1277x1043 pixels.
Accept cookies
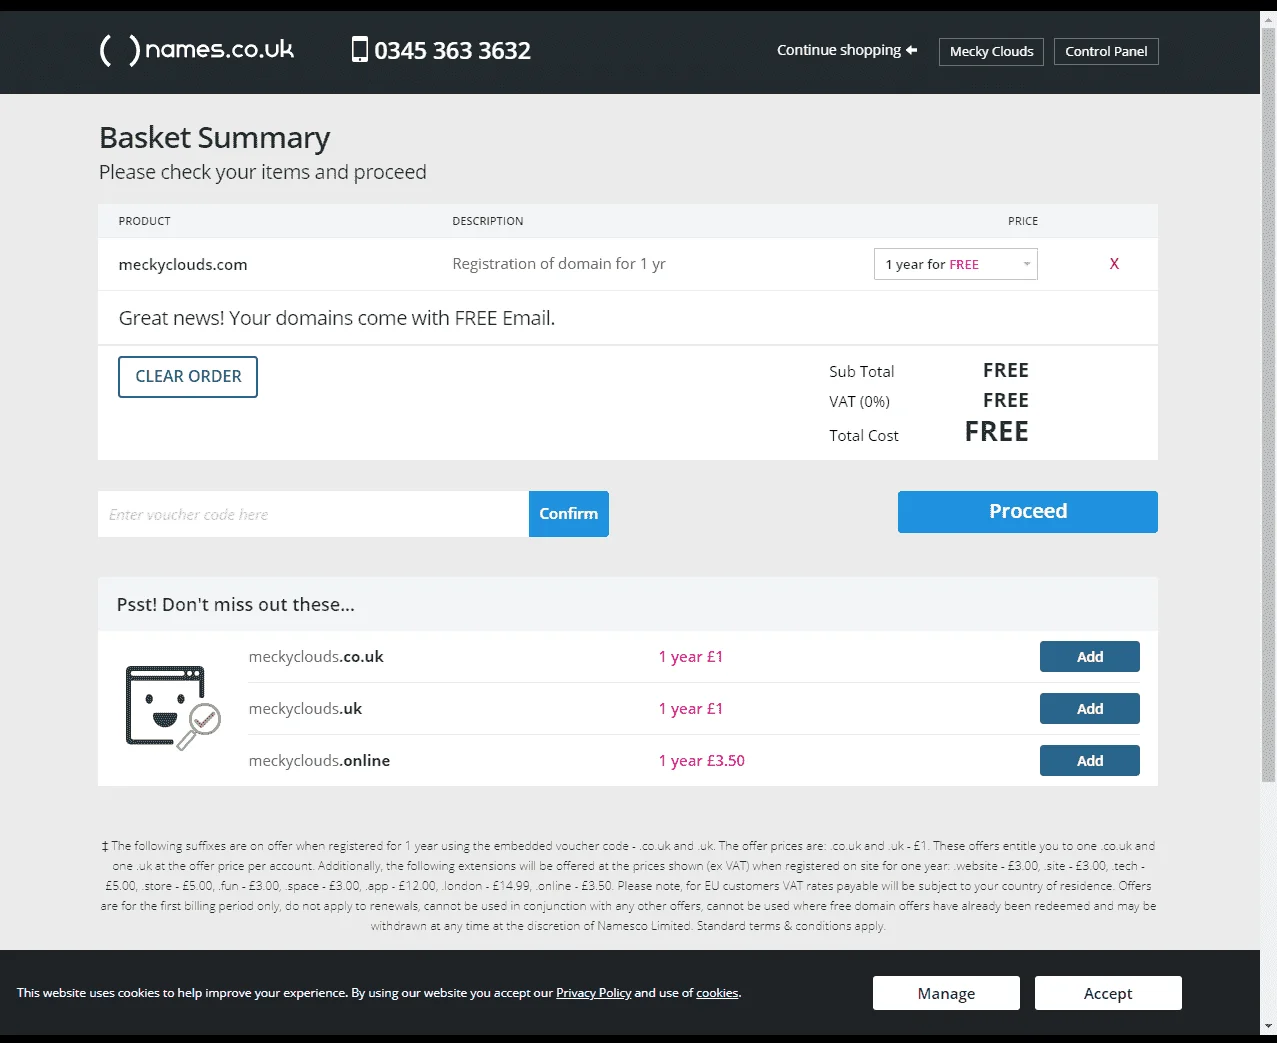(1108, 993)
